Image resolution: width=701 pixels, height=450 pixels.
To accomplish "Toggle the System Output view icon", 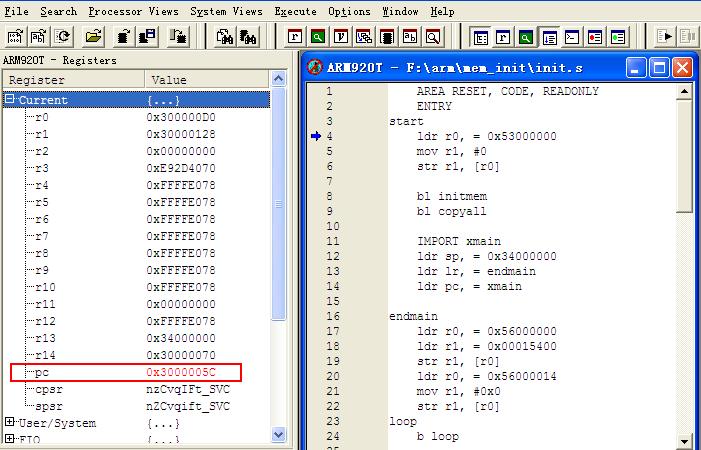I will [549, 38].
